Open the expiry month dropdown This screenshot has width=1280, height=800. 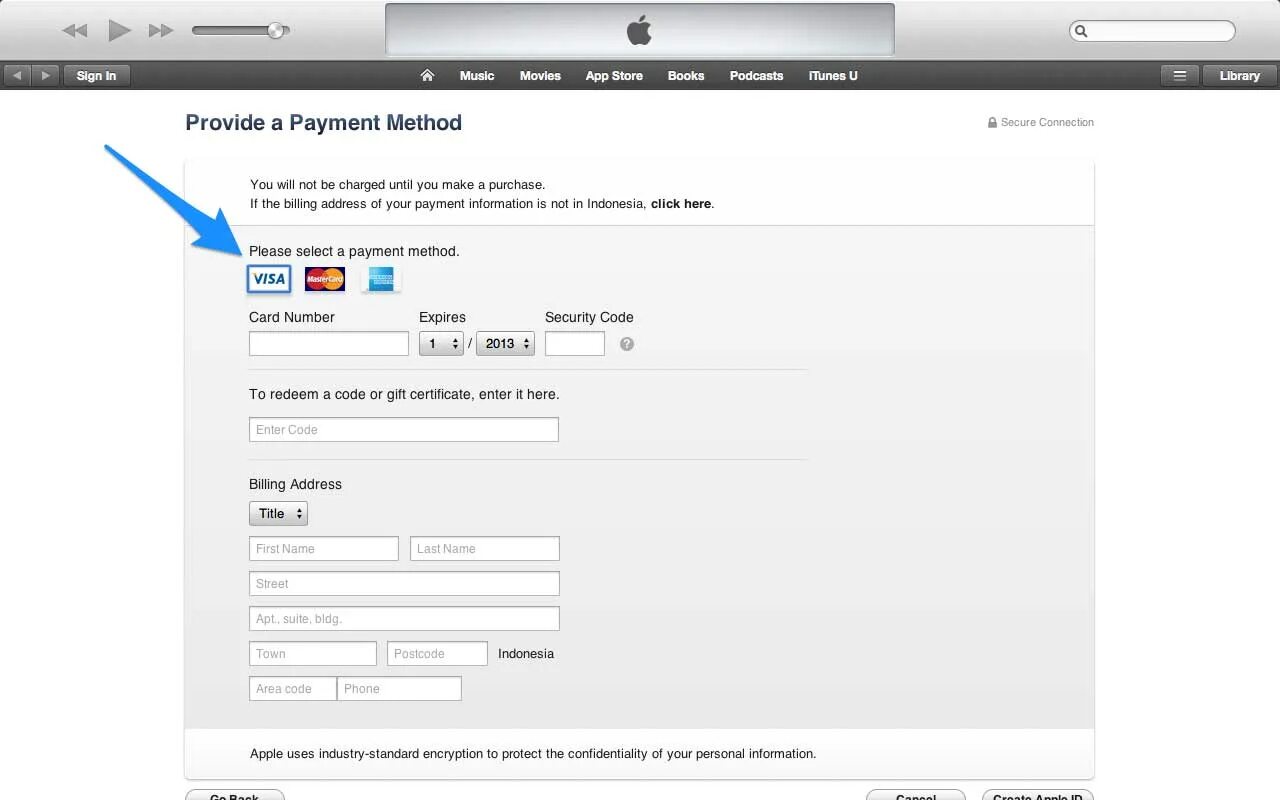click(441, 344)
